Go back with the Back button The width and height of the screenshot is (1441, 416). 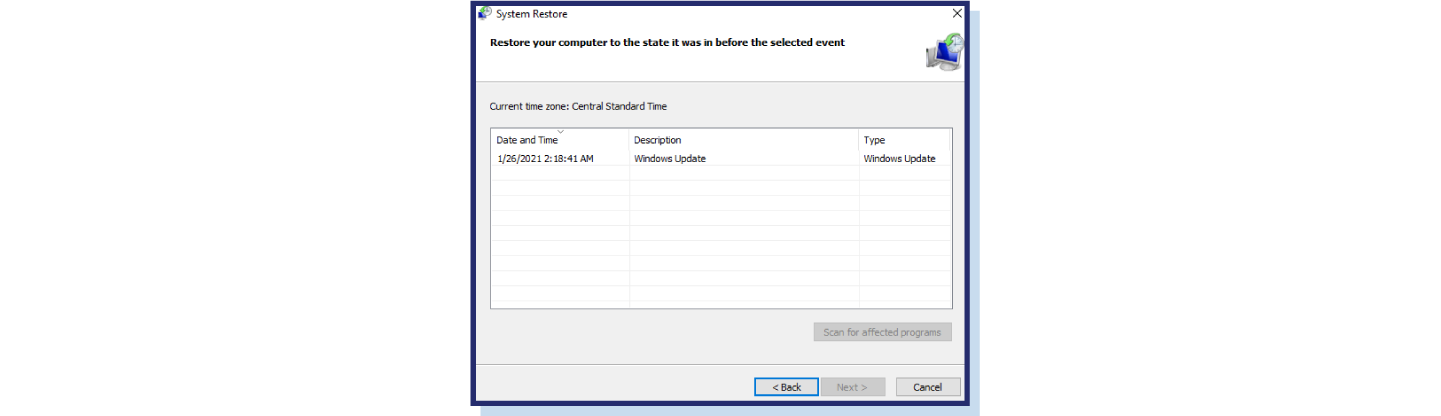pos(786,387)
